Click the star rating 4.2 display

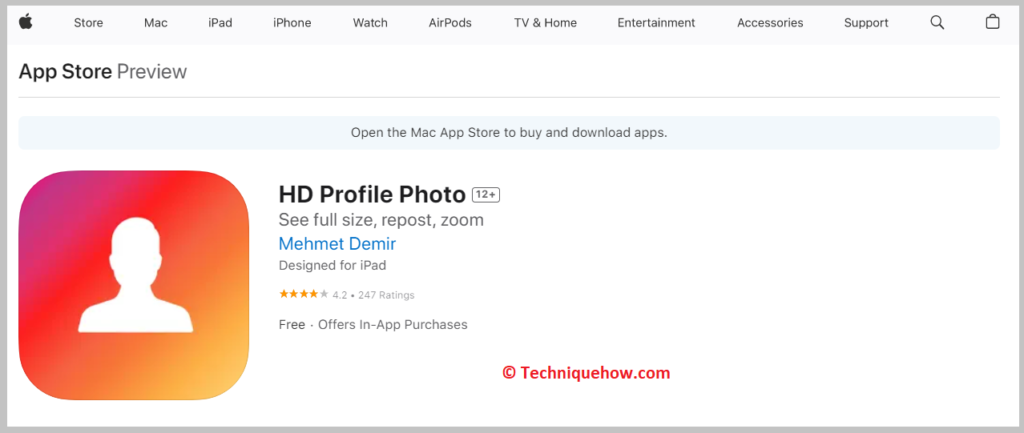click(313, 295)
